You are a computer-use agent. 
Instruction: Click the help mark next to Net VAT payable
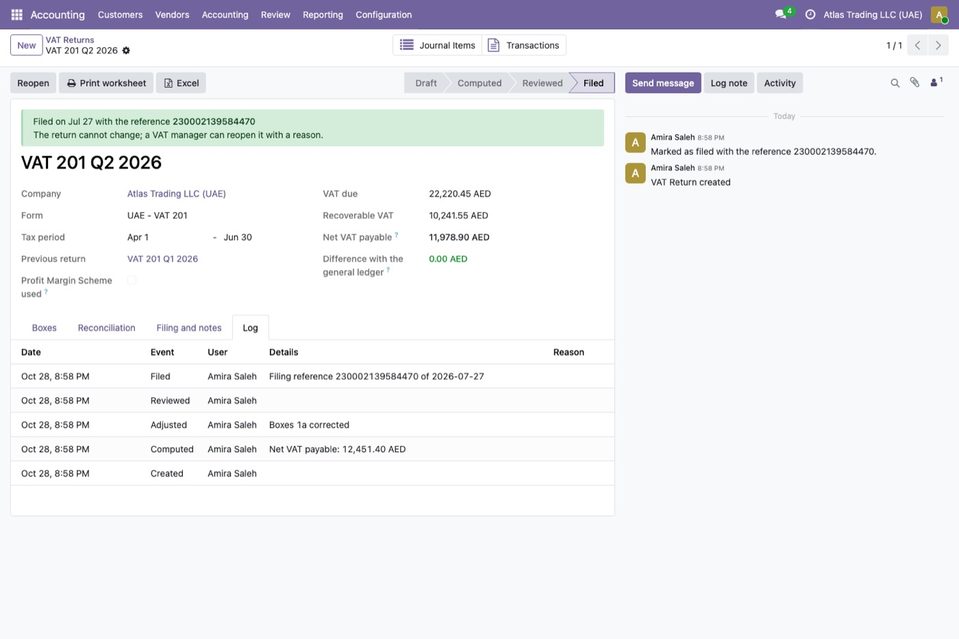click(x=396, y=235)
